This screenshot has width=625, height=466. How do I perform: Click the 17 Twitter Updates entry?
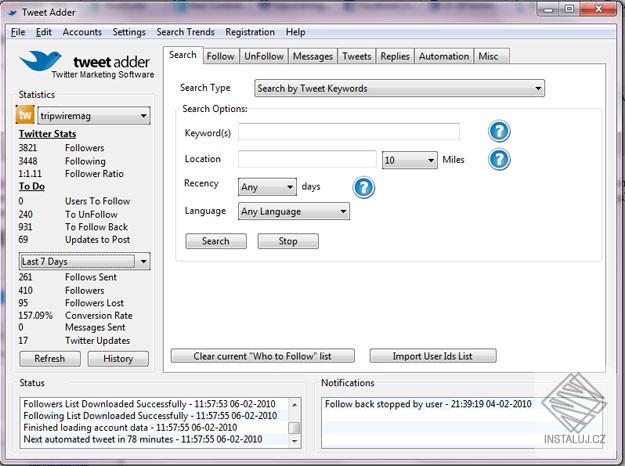tap(75, 340)
